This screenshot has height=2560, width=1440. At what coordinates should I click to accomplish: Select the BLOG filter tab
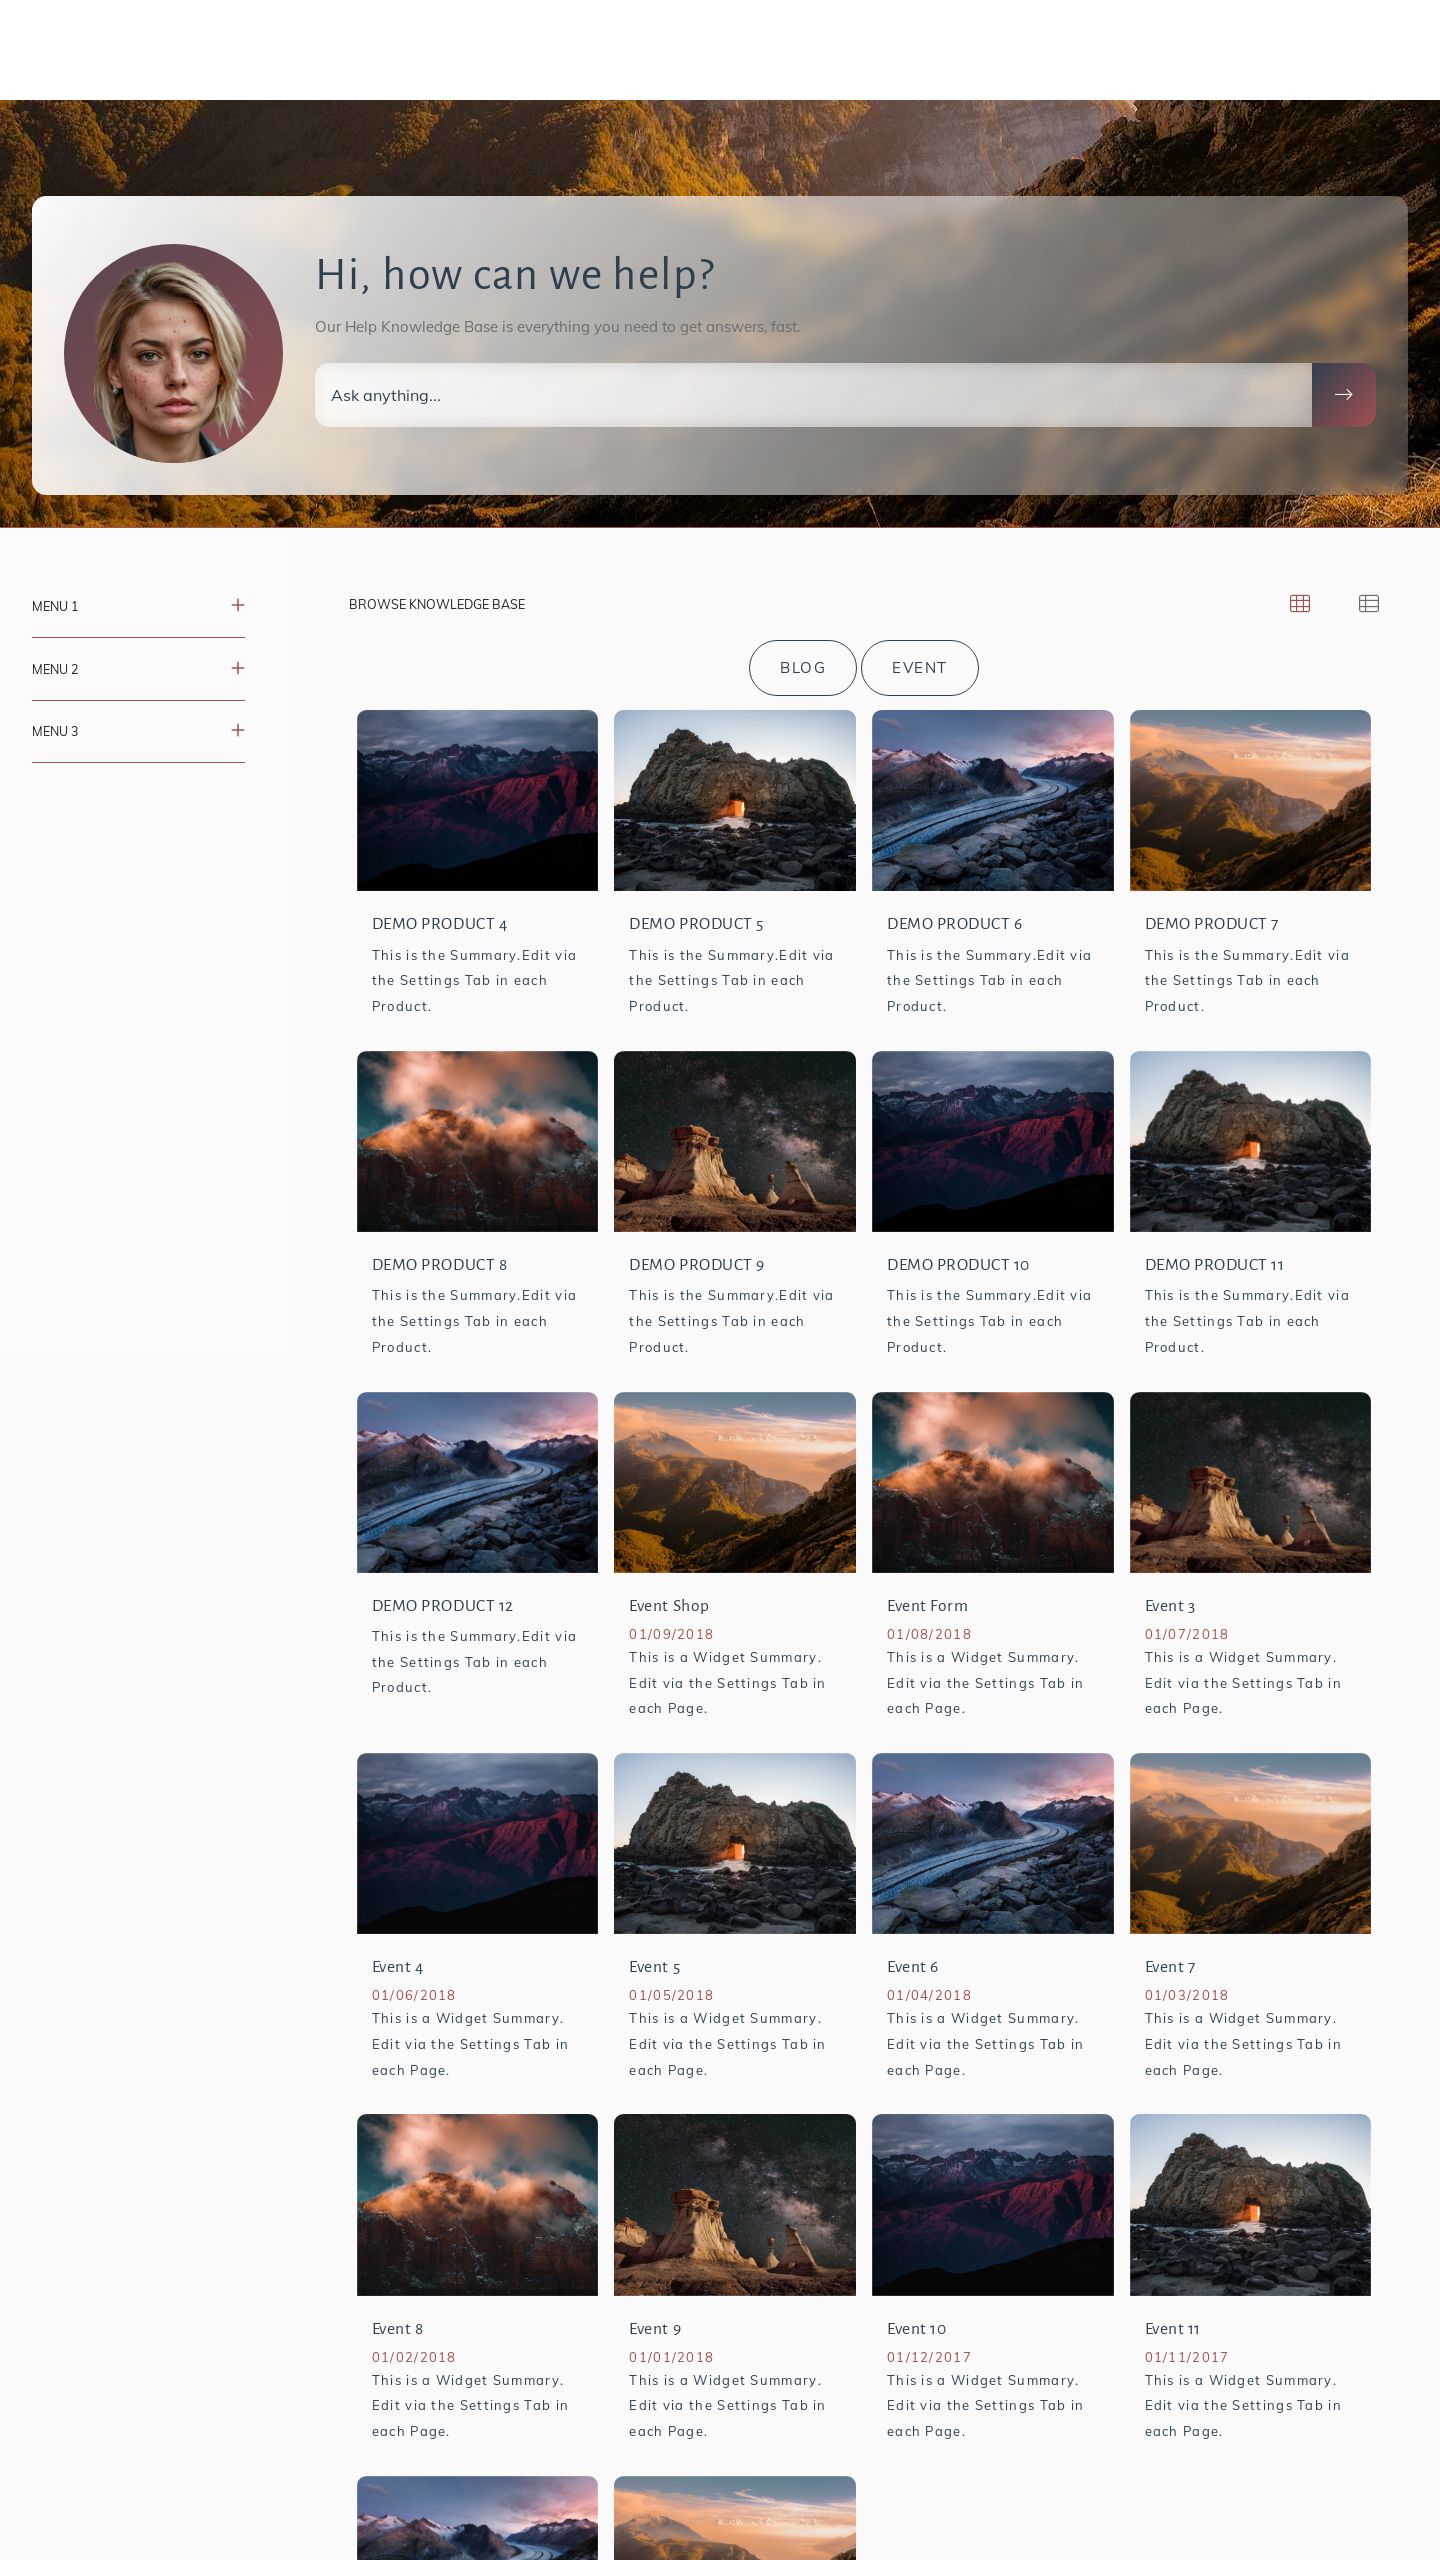coord(802,667)
